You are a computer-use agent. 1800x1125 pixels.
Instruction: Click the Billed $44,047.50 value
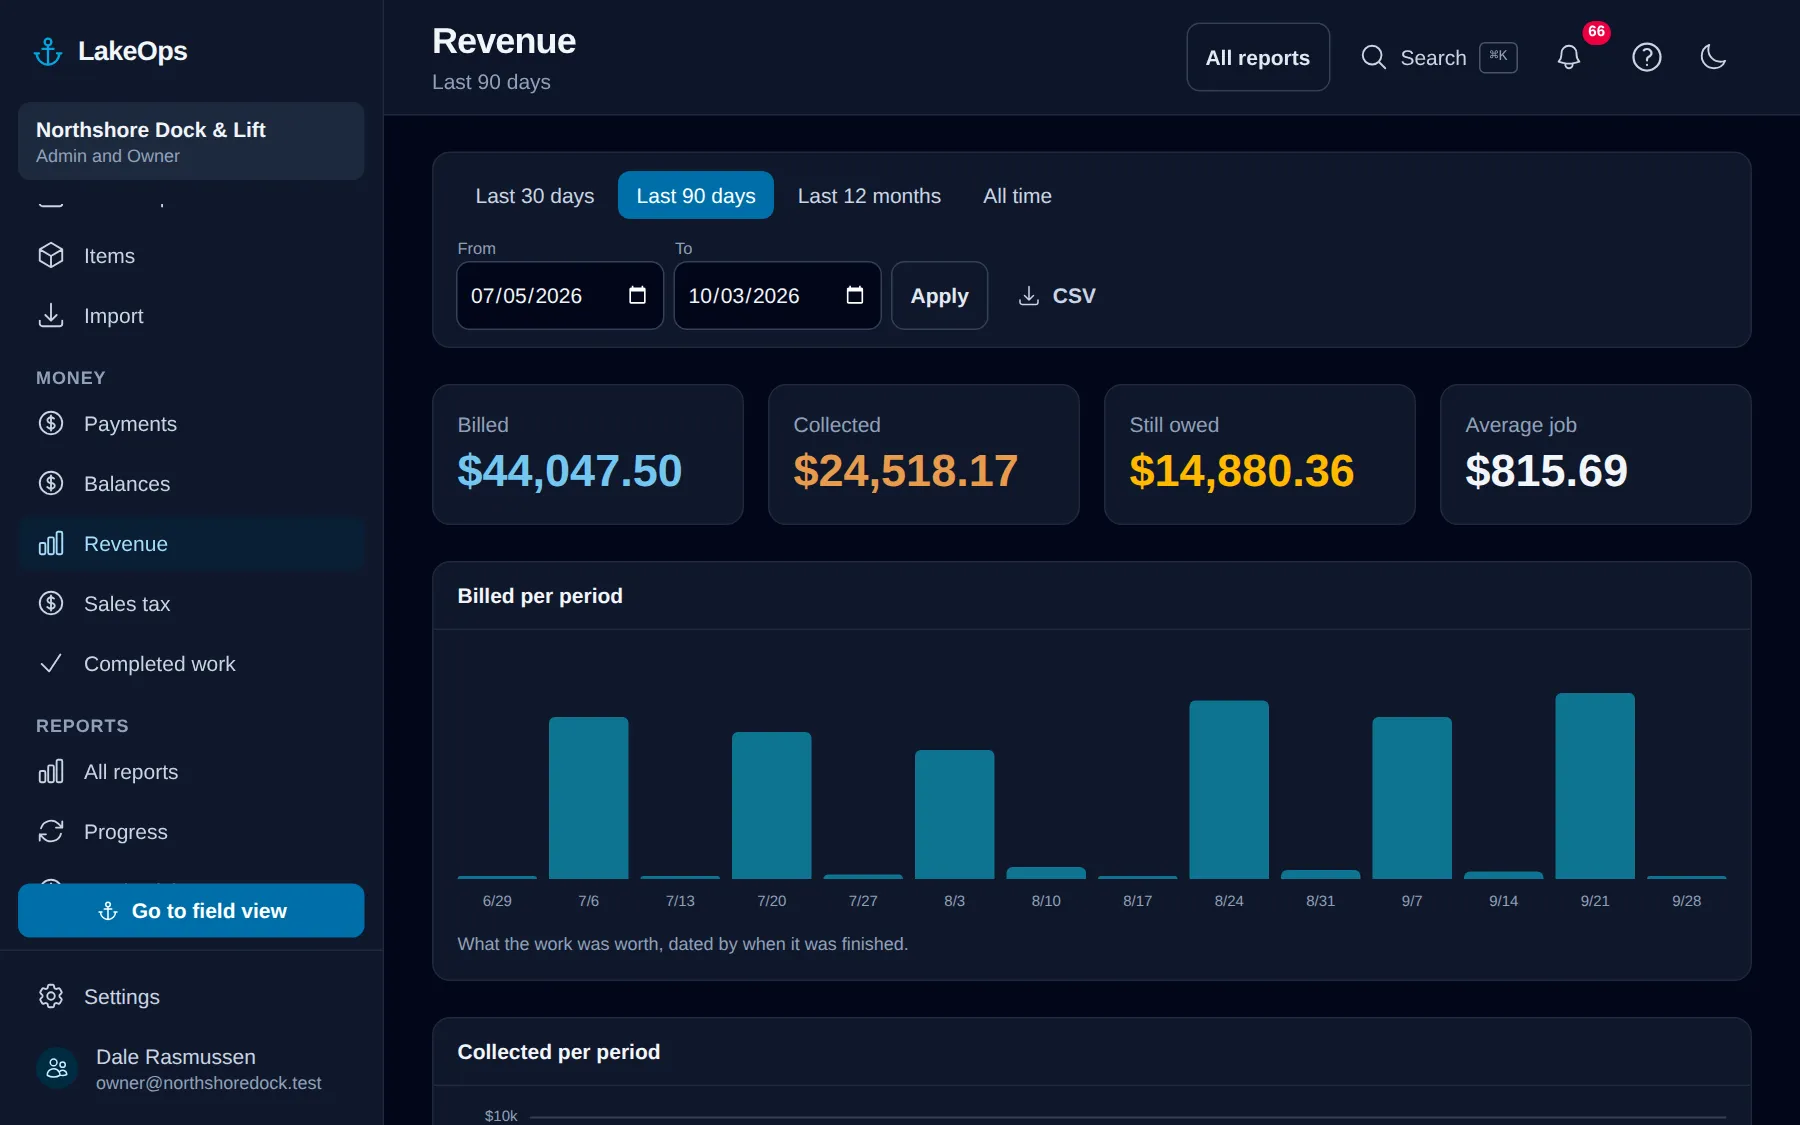tap(570, 471)
